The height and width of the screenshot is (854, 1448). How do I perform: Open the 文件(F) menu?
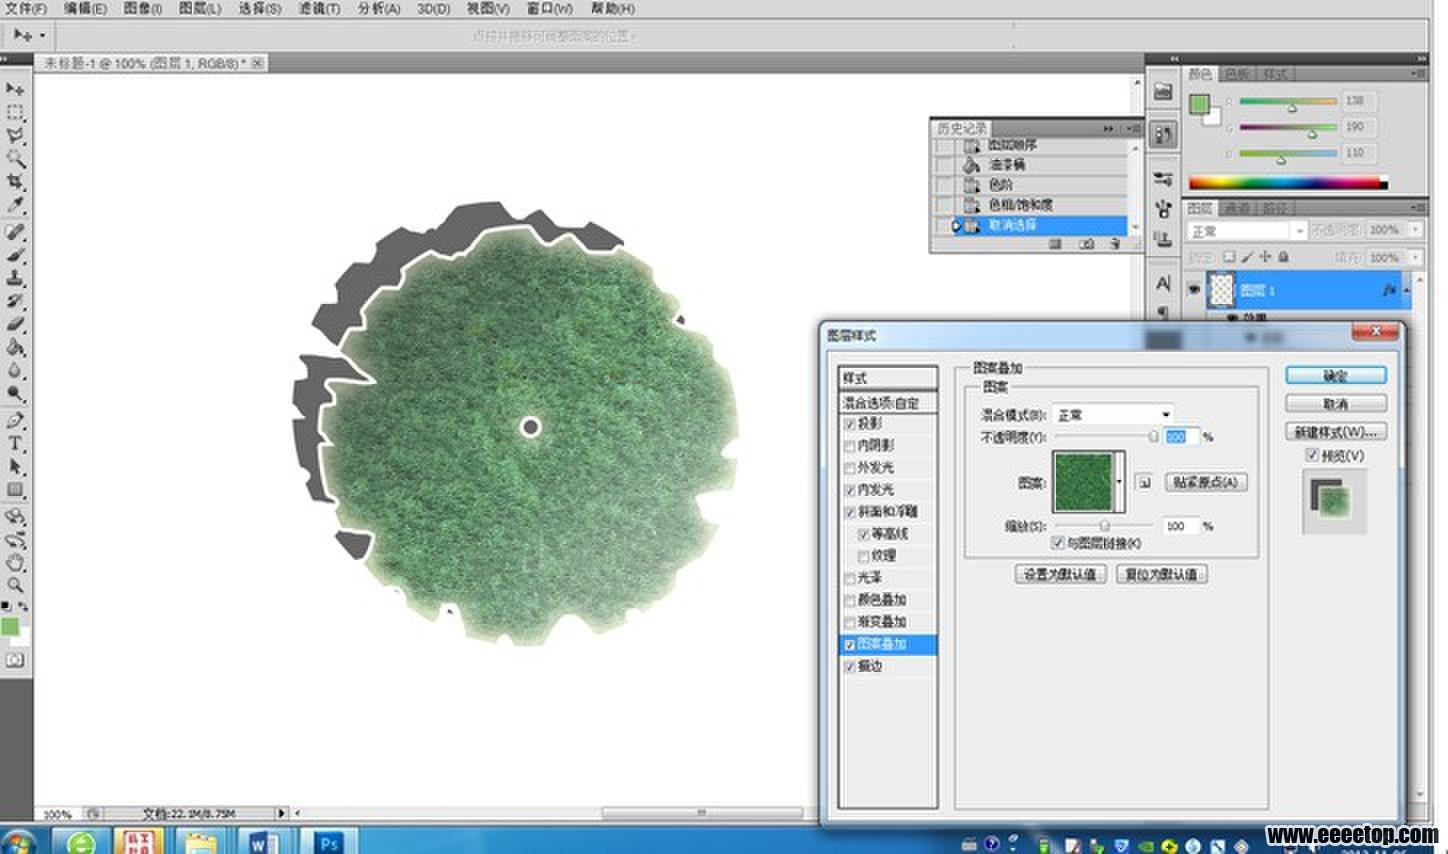pos(26,9)
